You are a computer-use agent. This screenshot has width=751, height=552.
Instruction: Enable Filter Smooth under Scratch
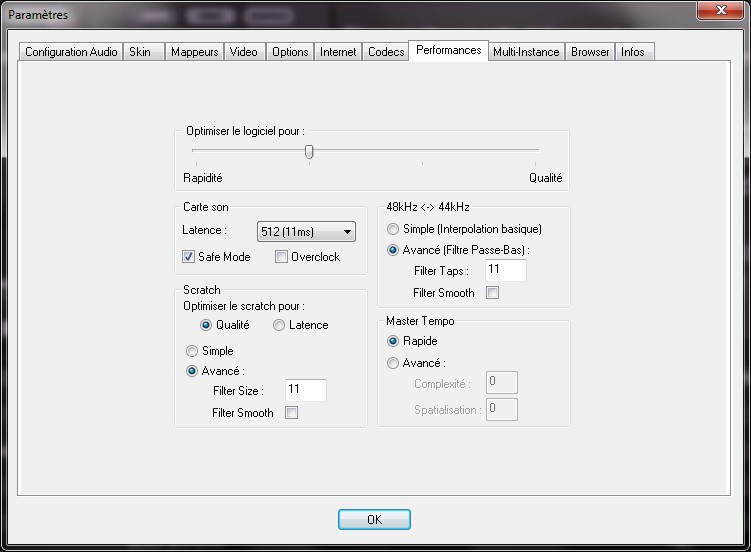292,413
